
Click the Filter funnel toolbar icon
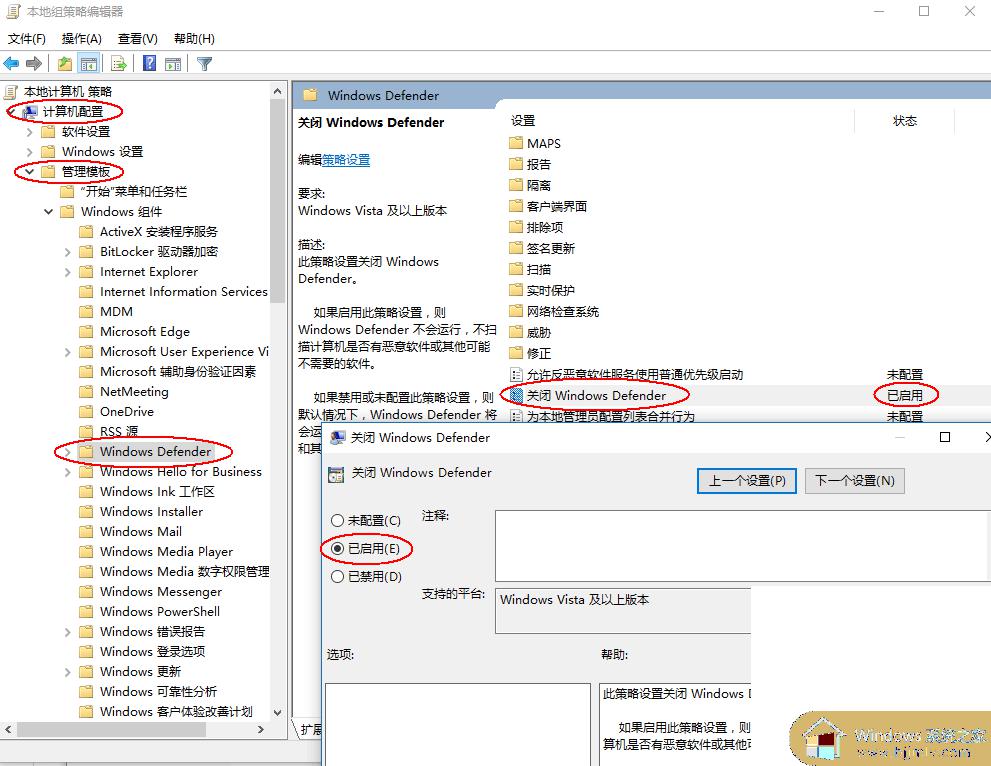tap(204, 63)
